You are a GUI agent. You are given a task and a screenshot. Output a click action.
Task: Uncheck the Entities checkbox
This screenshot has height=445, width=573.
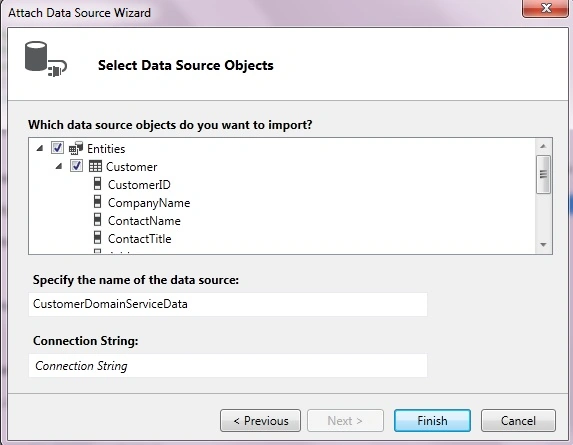coord(57,148)
